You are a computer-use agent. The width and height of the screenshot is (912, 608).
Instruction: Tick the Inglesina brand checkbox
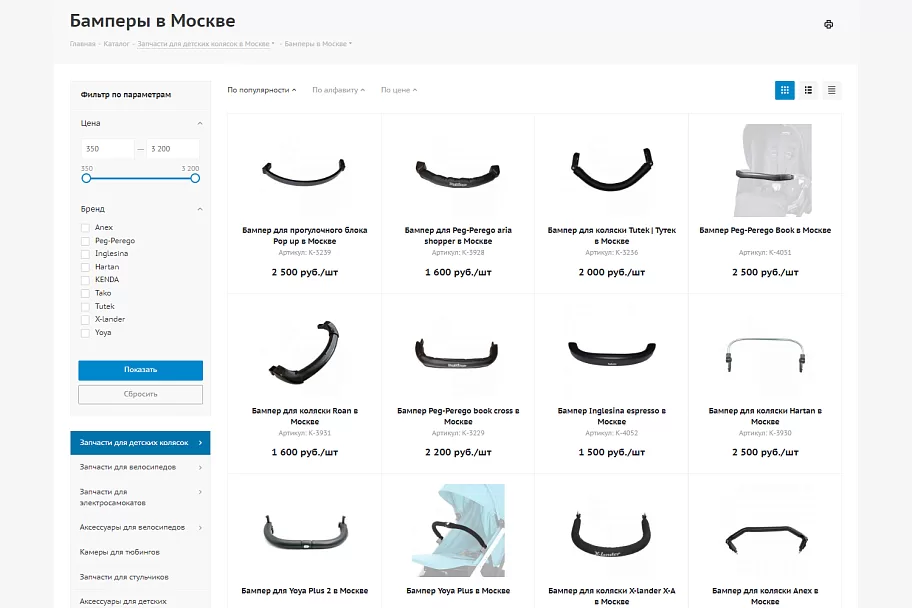(86, 254)
